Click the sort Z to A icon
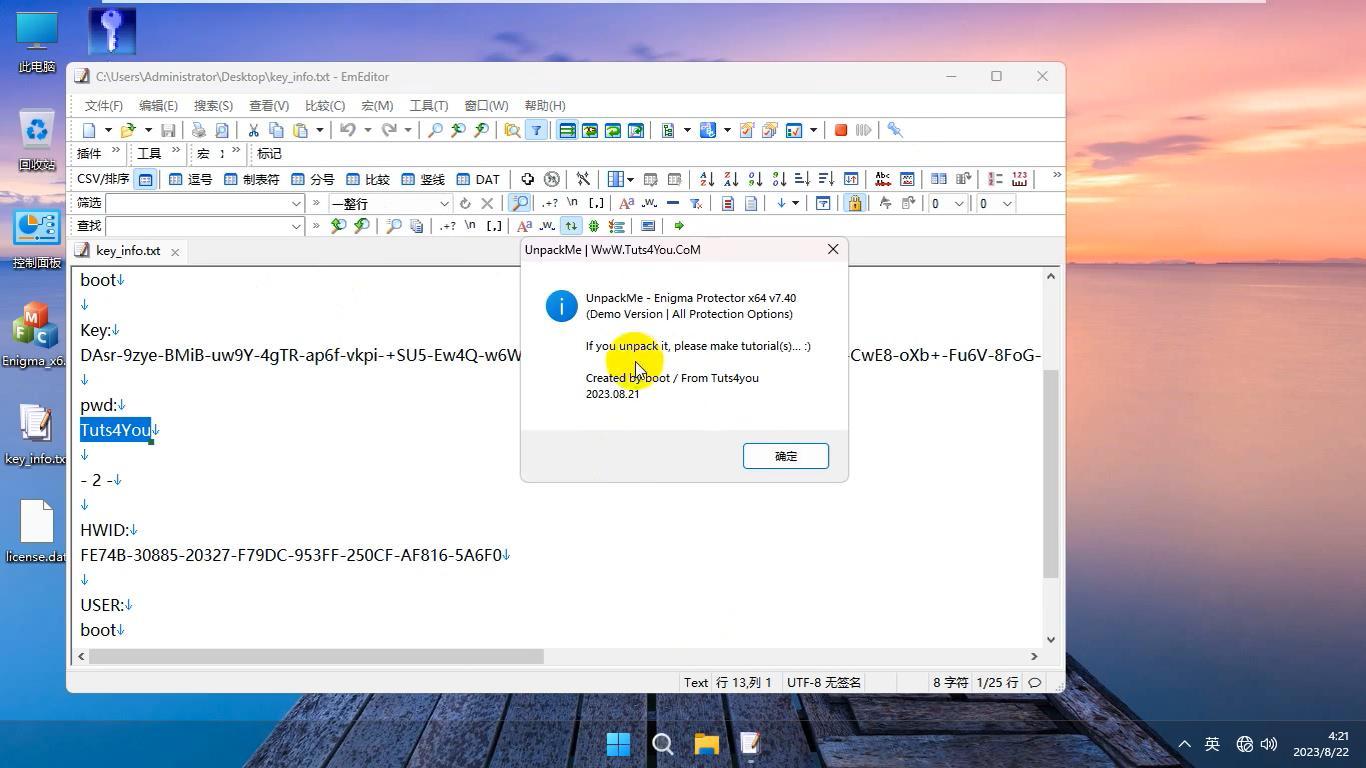Screen dimensions: 1366x768 click(x=731, y=179)
